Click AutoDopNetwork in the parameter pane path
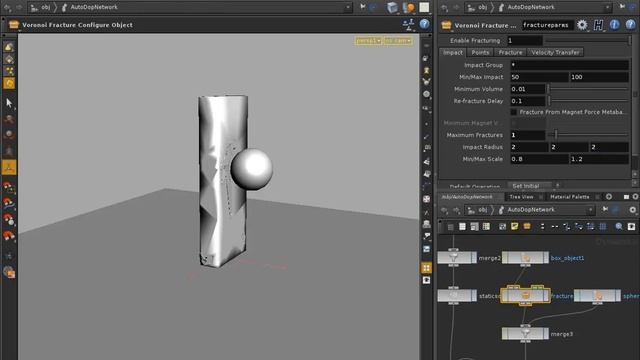640x360 pixels. (531, 7)
